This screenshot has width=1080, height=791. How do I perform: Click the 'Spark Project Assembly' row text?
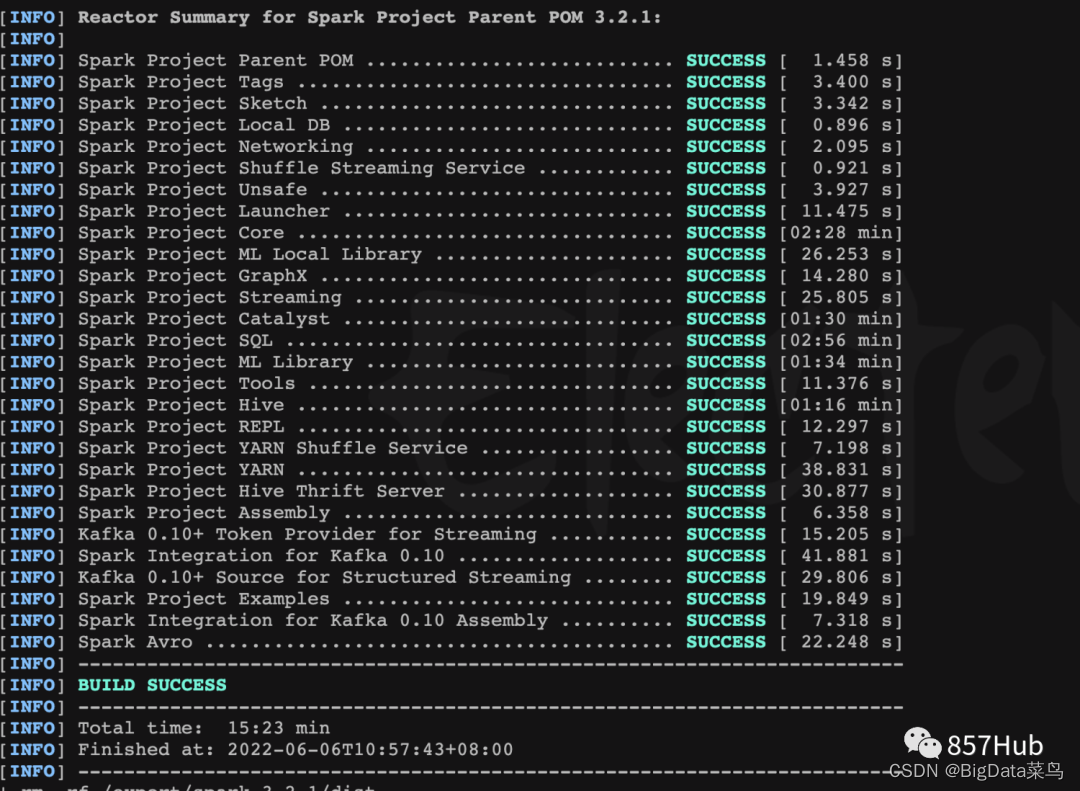pyautogui.click(x=204, y=513)
